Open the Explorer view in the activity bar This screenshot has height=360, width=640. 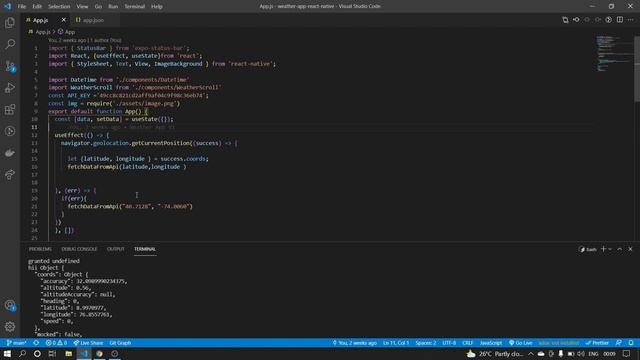(10, 22)
